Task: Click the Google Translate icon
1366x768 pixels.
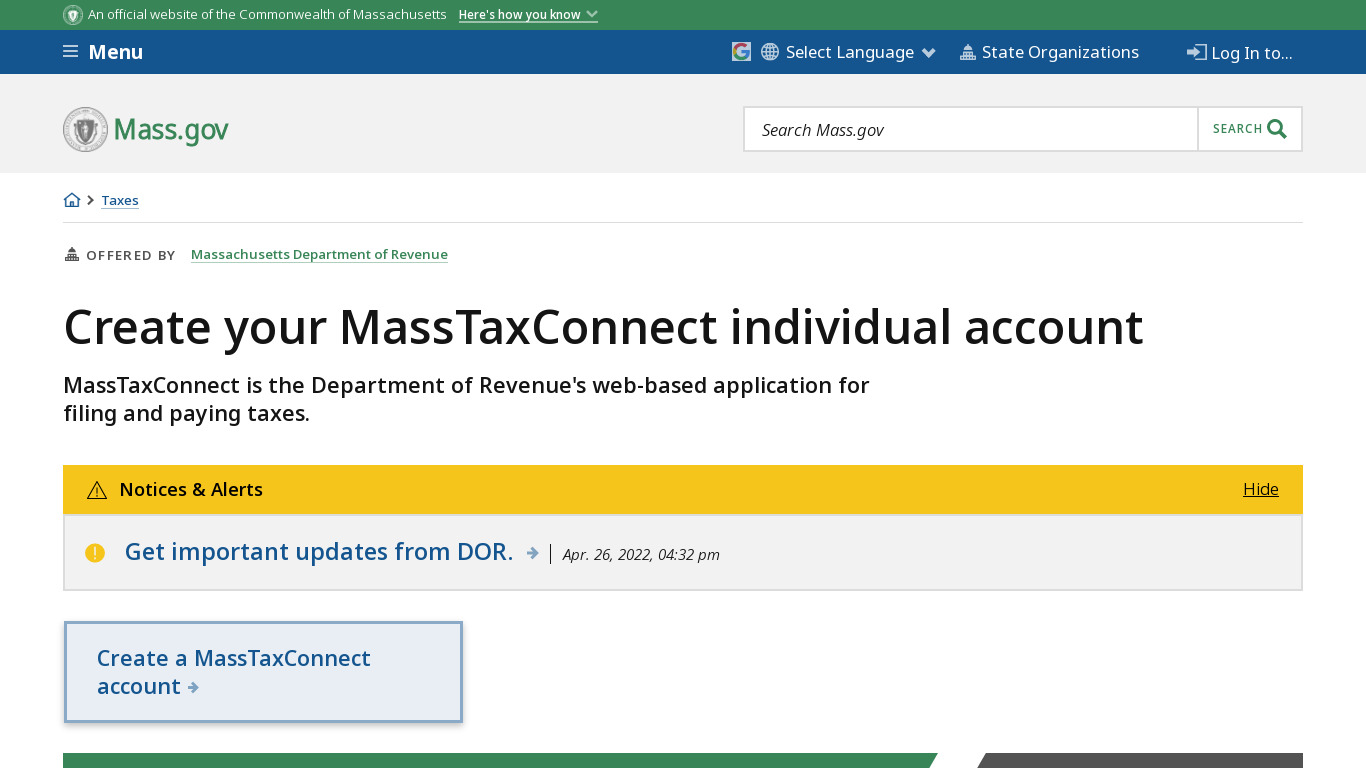Action: click(741, 52)
